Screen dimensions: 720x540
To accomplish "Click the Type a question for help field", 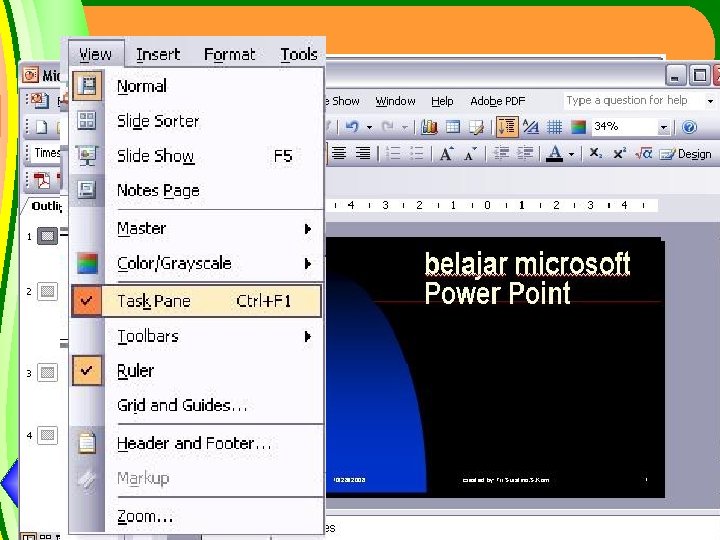I will 633,101.
